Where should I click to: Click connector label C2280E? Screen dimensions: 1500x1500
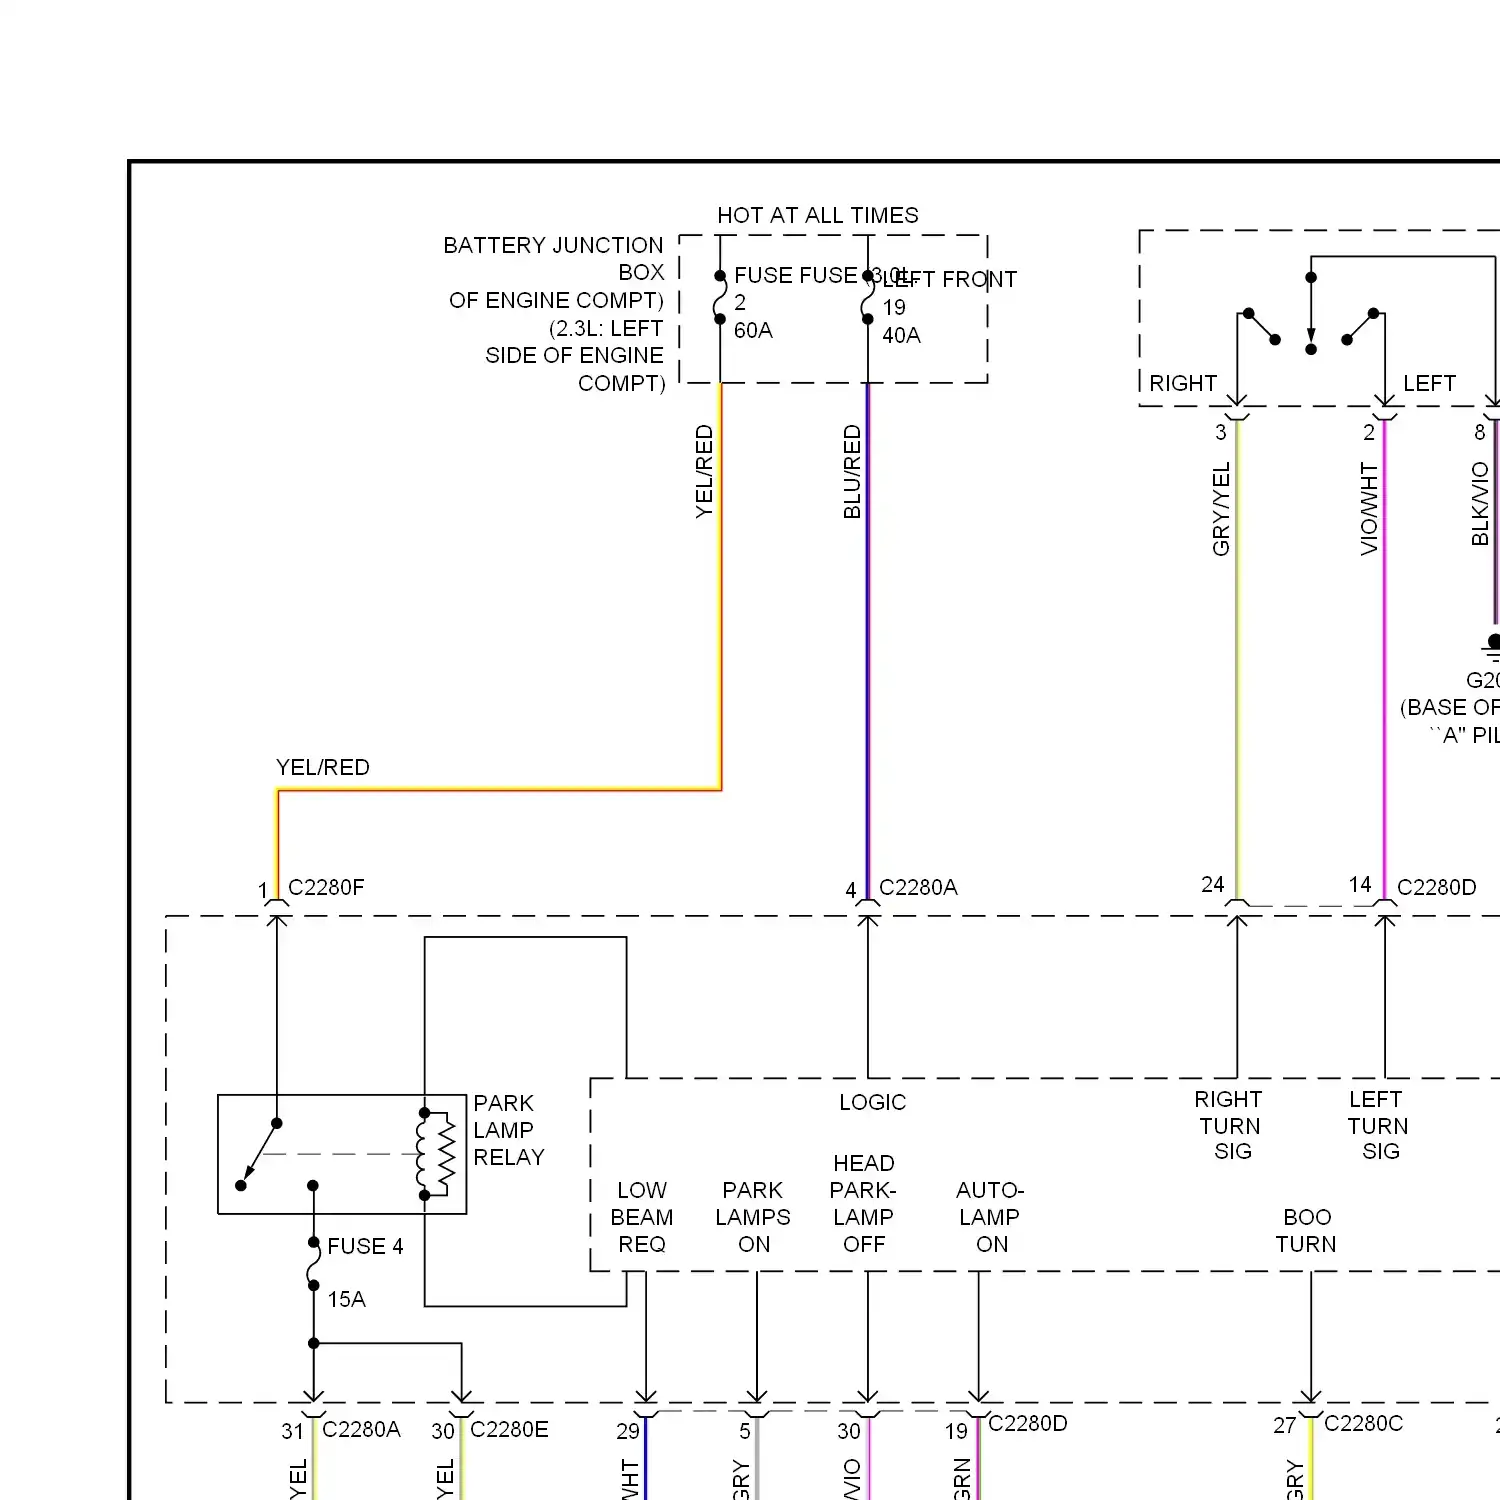(509, 1429)
